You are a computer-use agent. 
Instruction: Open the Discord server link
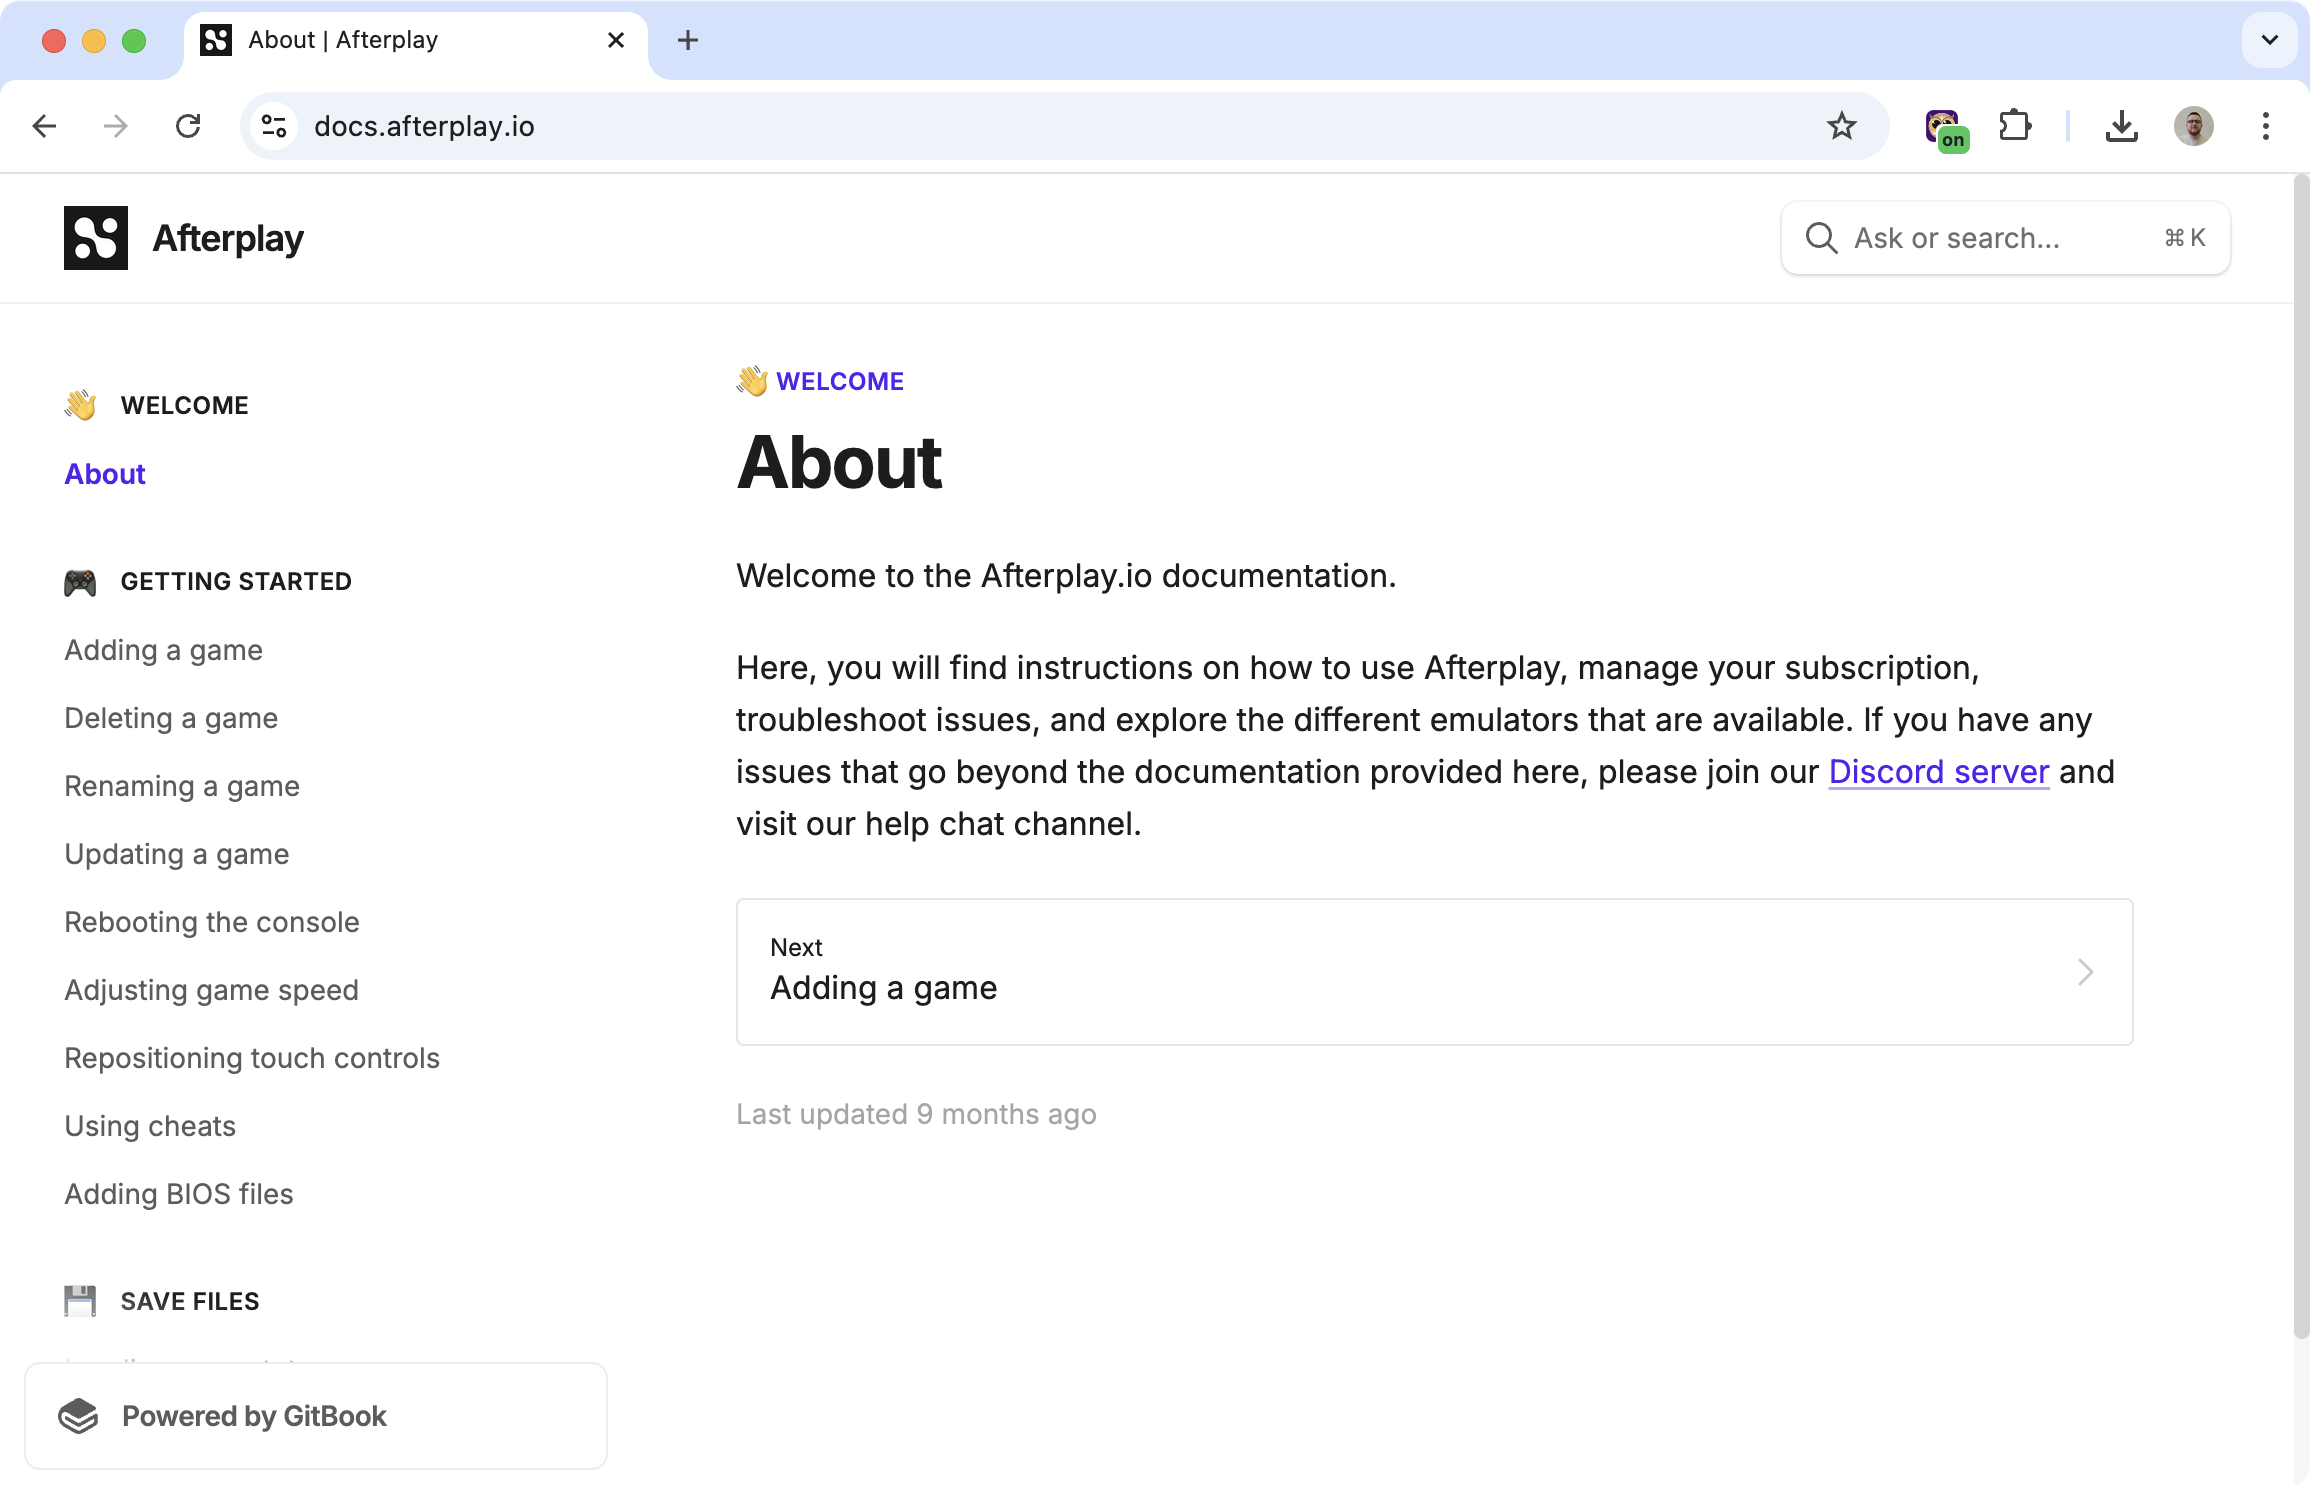point(1938,772)
